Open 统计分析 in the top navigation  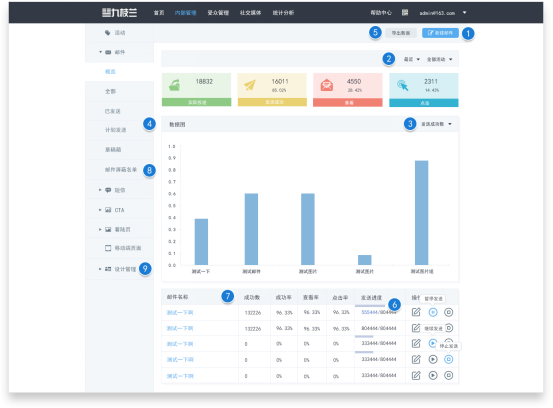click(283, 13)
